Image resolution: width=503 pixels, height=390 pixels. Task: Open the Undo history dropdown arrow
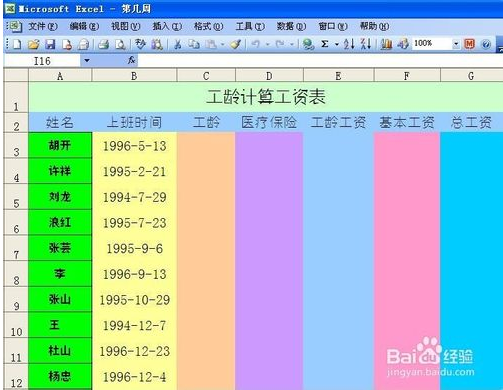[x=267, y=44]
